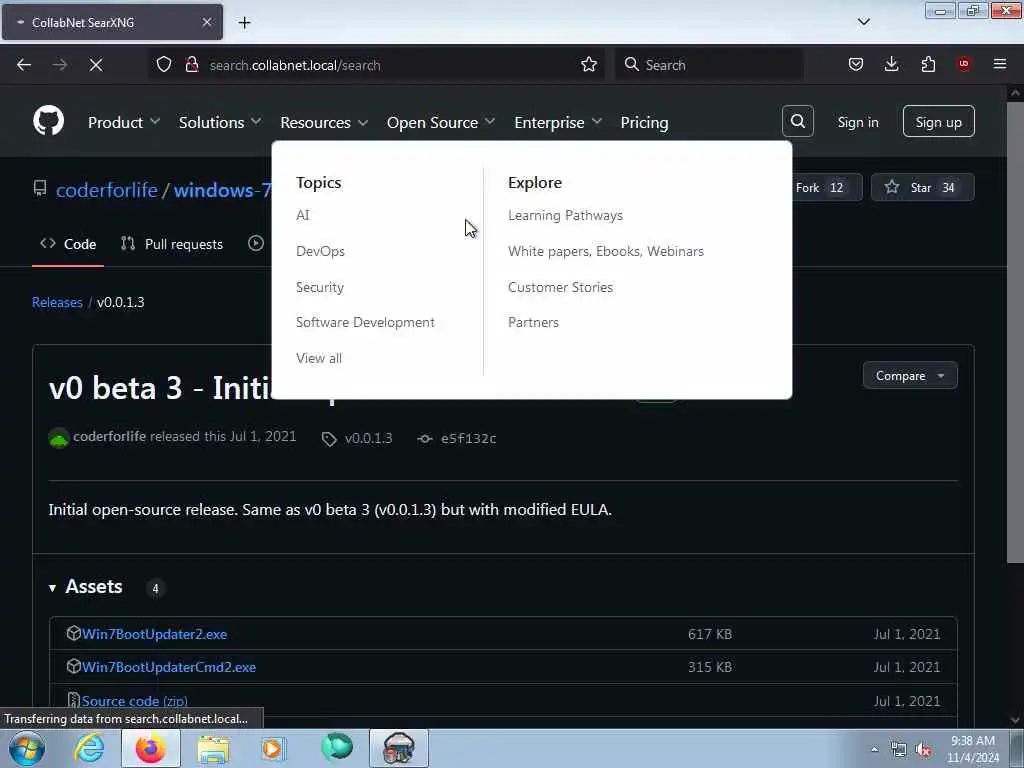1024x768 pixels.
Task: Click the tracking protection shield icon
Action: [164, 65]
